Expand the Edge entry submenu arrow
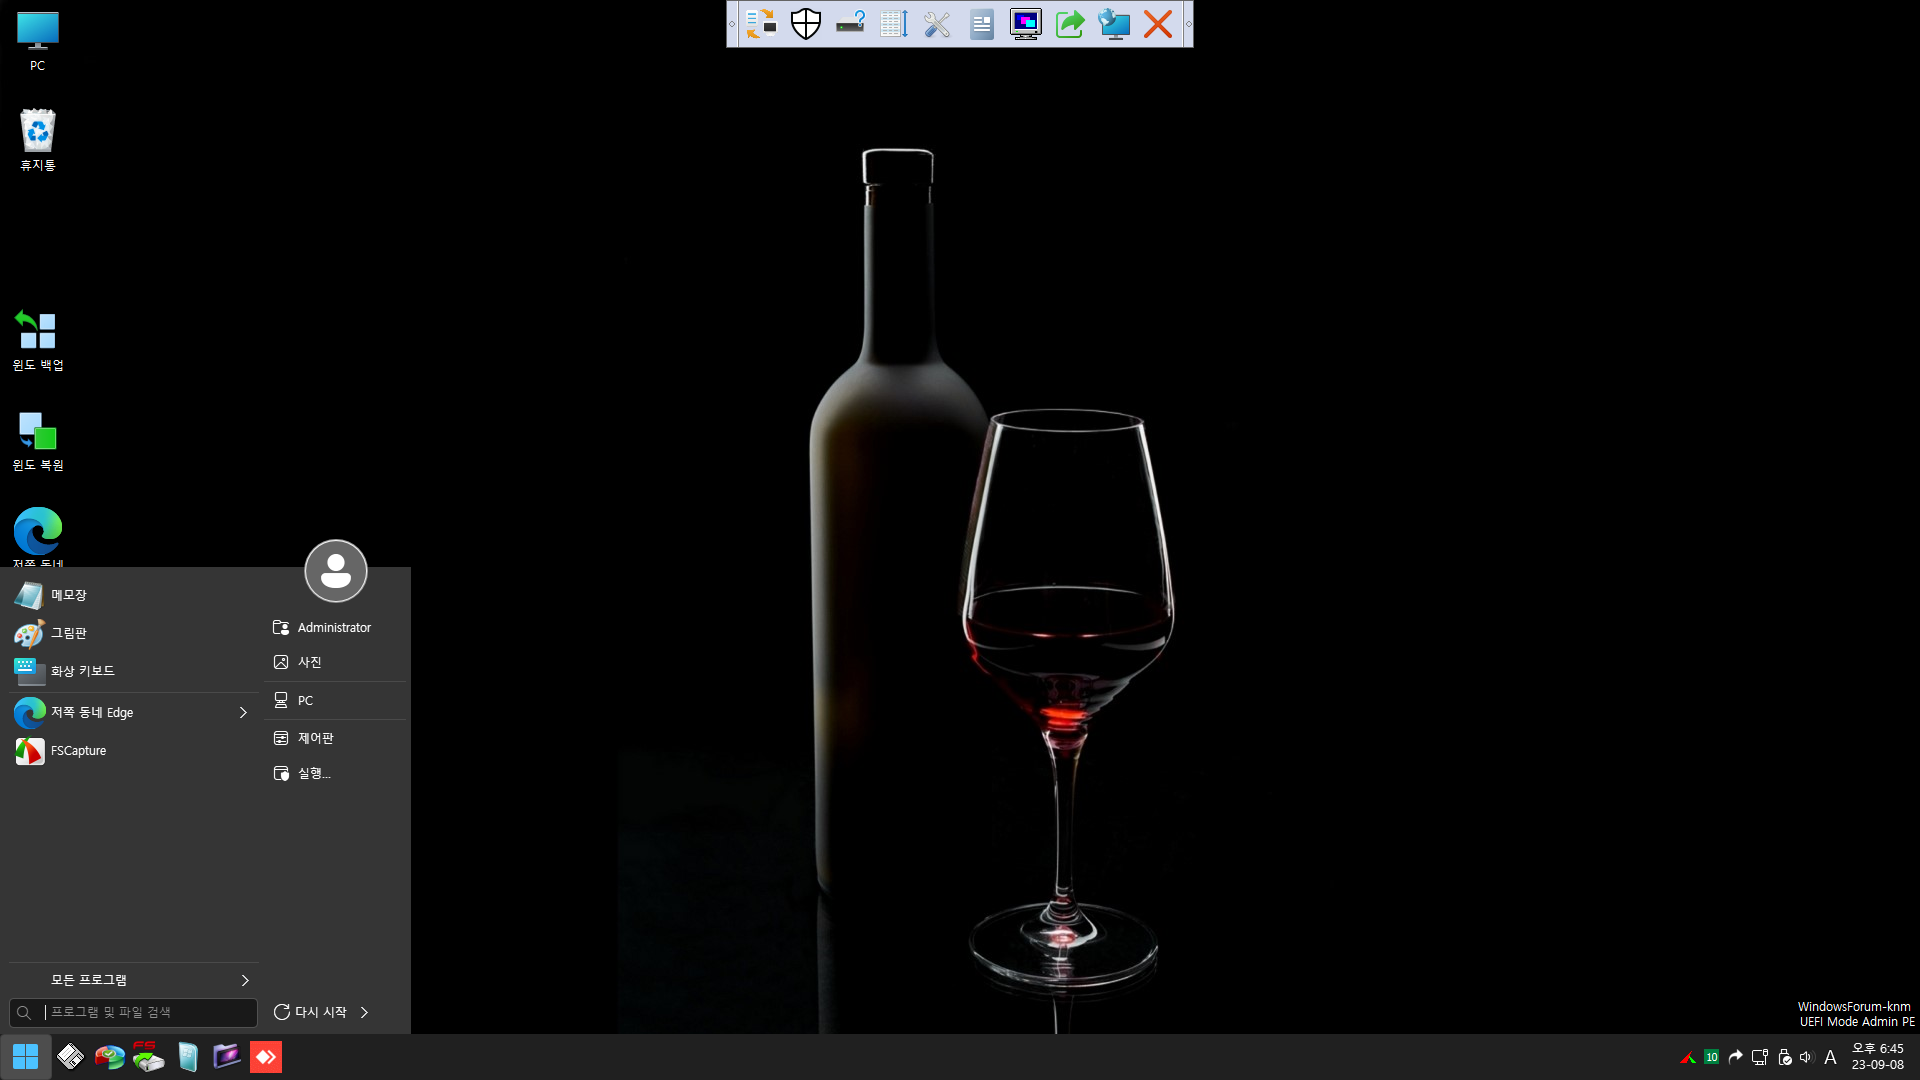 (x=243, y=712)
